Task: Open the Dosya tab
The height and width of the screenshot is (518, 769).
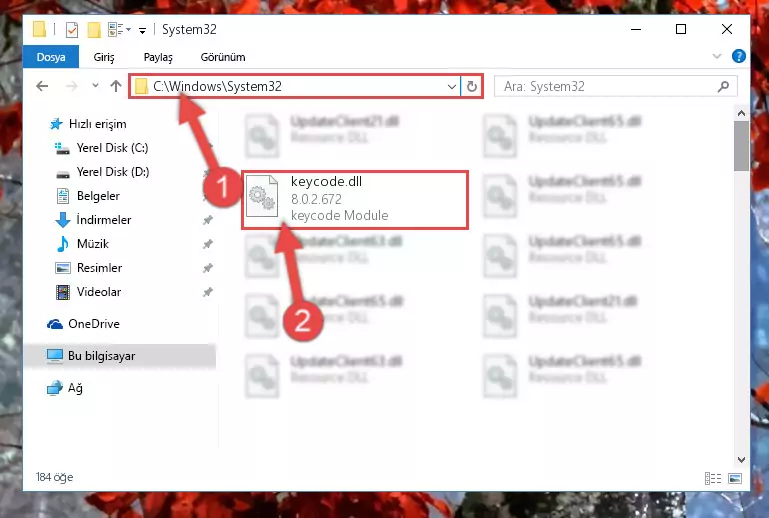Action: coord(51,57)
